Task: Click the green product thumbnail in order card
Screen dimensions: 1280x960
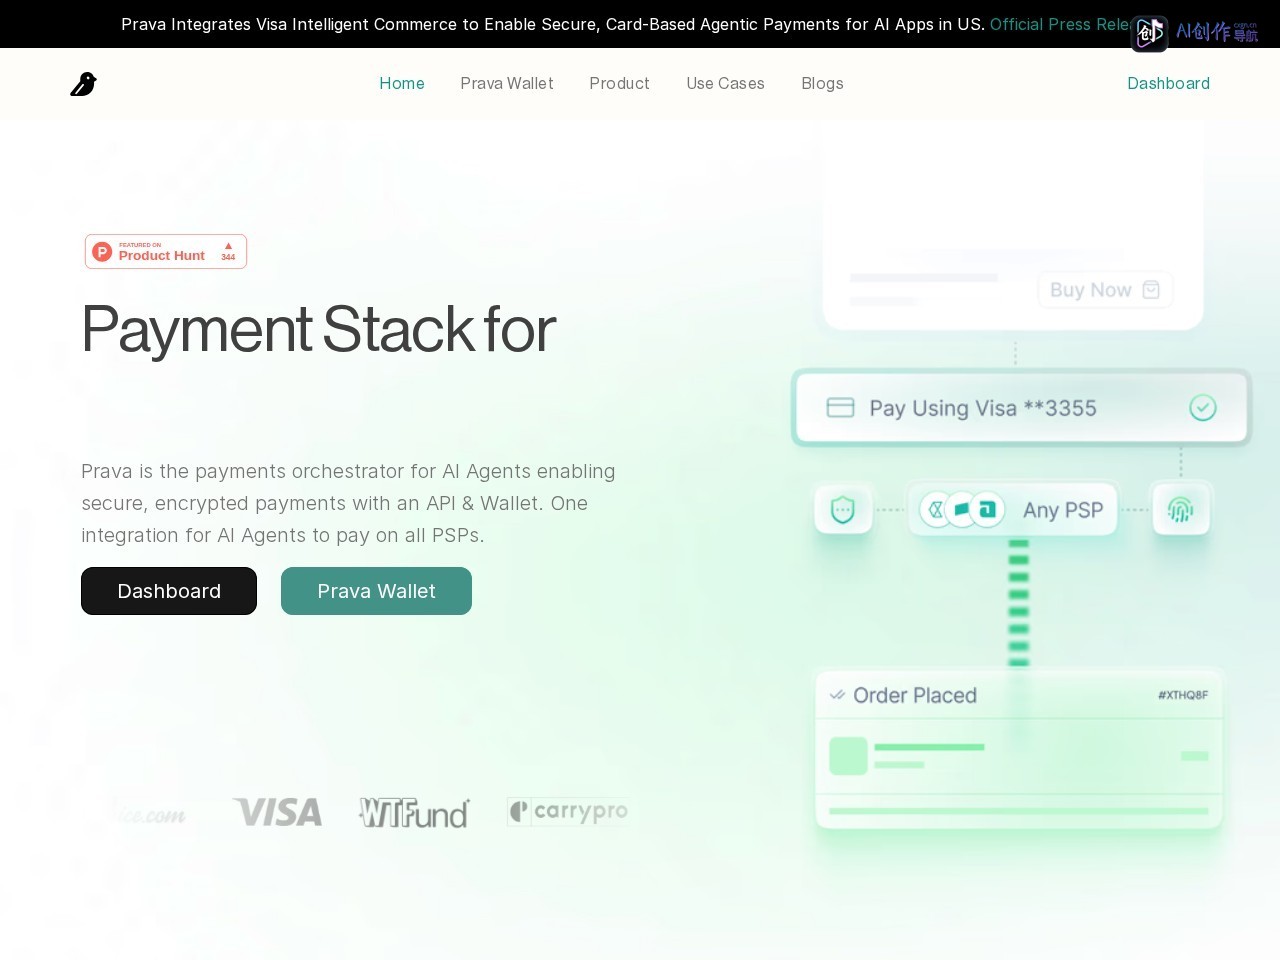Action: coord(848,756)
